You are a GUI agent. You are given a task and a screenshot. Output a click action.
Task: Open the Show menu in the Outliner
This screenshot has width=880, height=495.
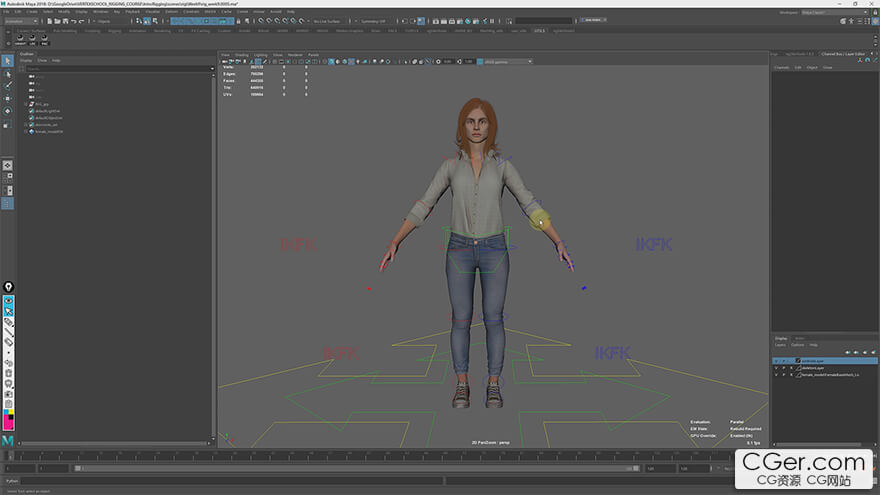coord(42,60)
